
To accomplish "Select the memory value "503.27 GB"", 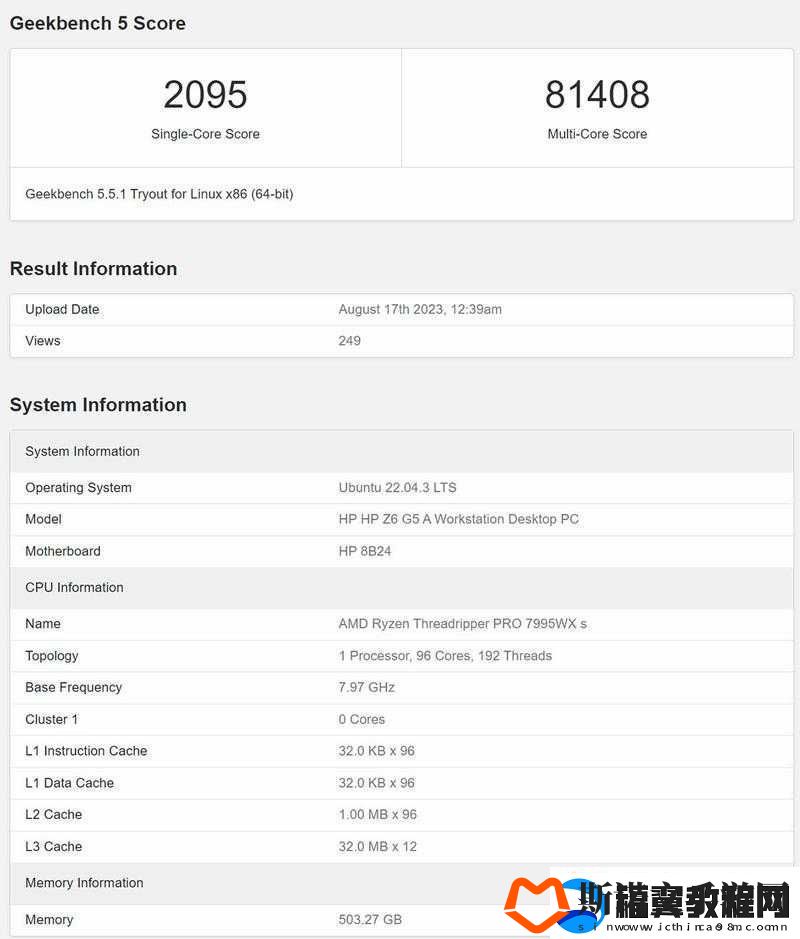I will pyautogui.click(x=370, y=919).
